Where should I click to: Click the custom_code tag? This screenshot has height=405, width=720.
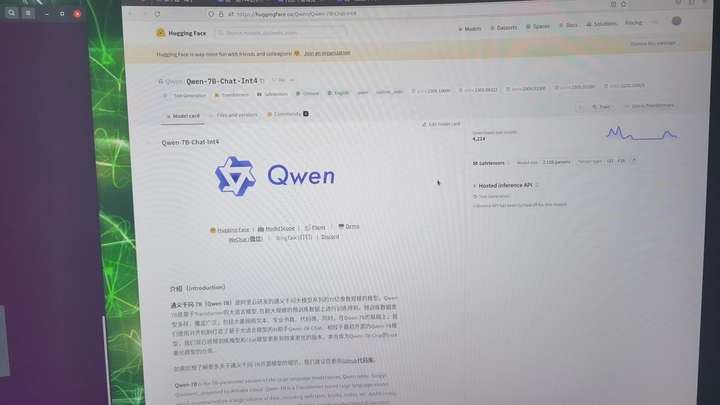(x=389, y=92)
